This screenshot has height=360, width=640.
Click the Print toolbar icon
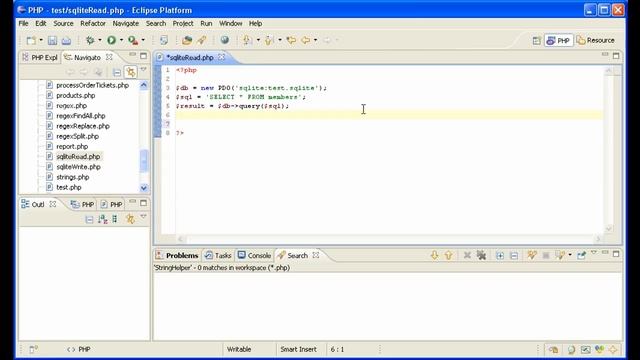[x=66, y=40]
